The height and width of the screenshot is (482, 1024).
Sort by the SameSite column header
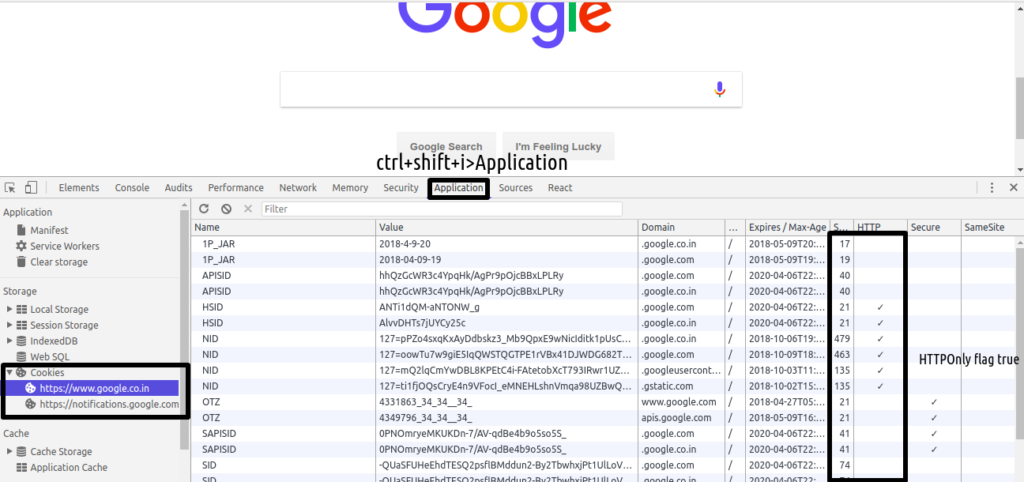click(993, 227)
